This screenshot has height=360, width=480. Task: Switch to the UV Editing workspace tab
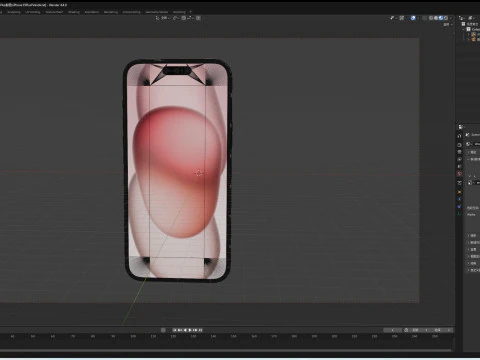[x=33, y=12]
